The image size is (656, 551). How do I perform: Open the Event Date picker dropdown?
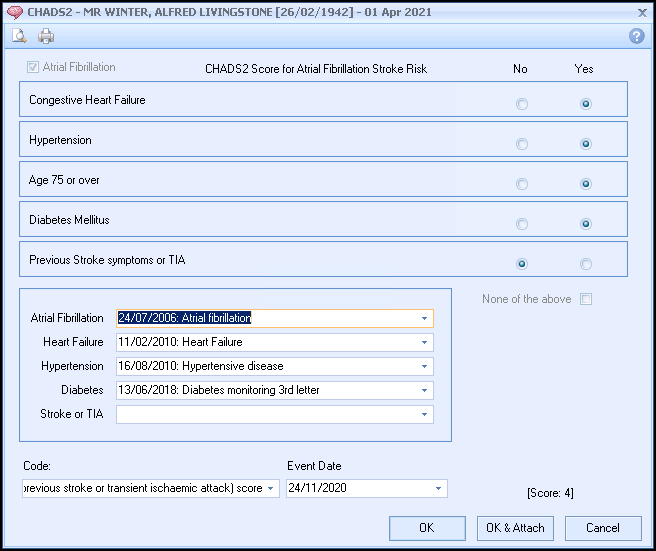(439, 489)
